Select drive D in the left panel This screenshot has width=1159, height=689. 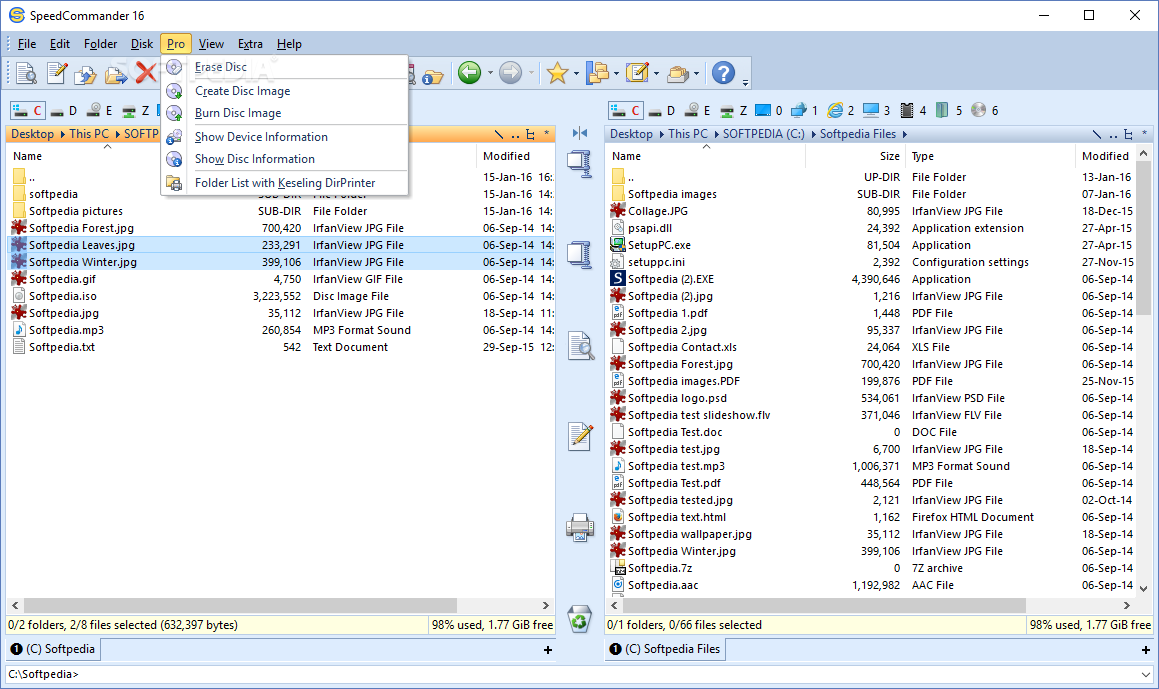click(64, 111)
